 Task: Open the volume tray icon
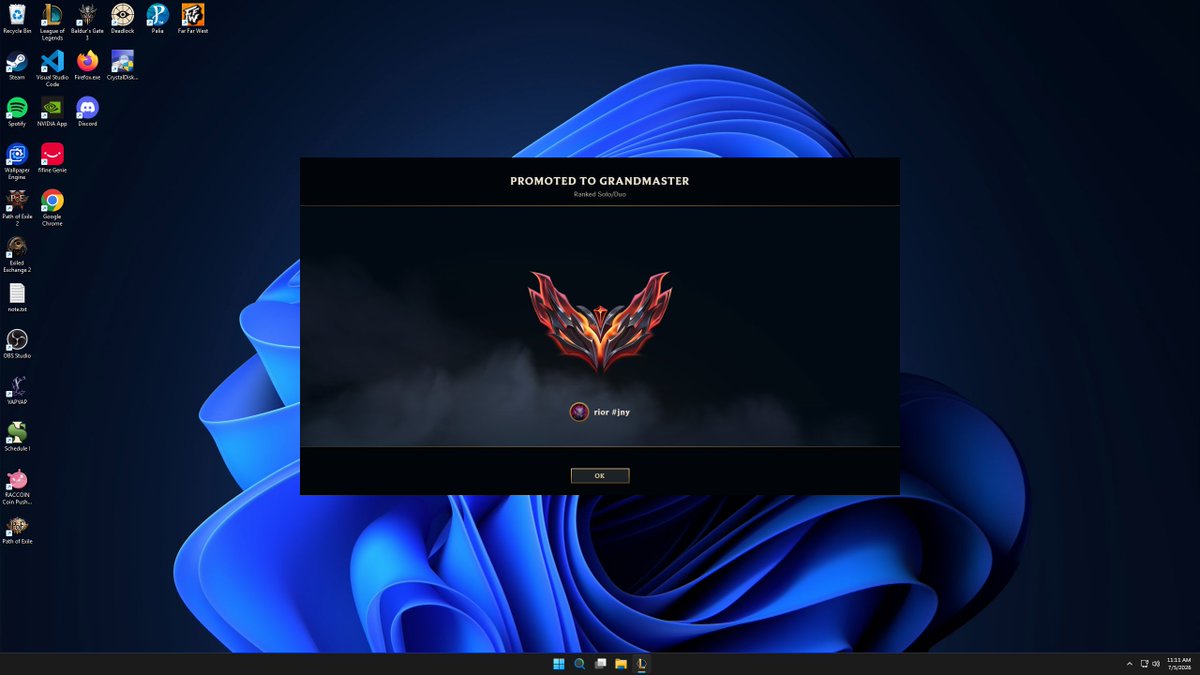click(1157, 664)
